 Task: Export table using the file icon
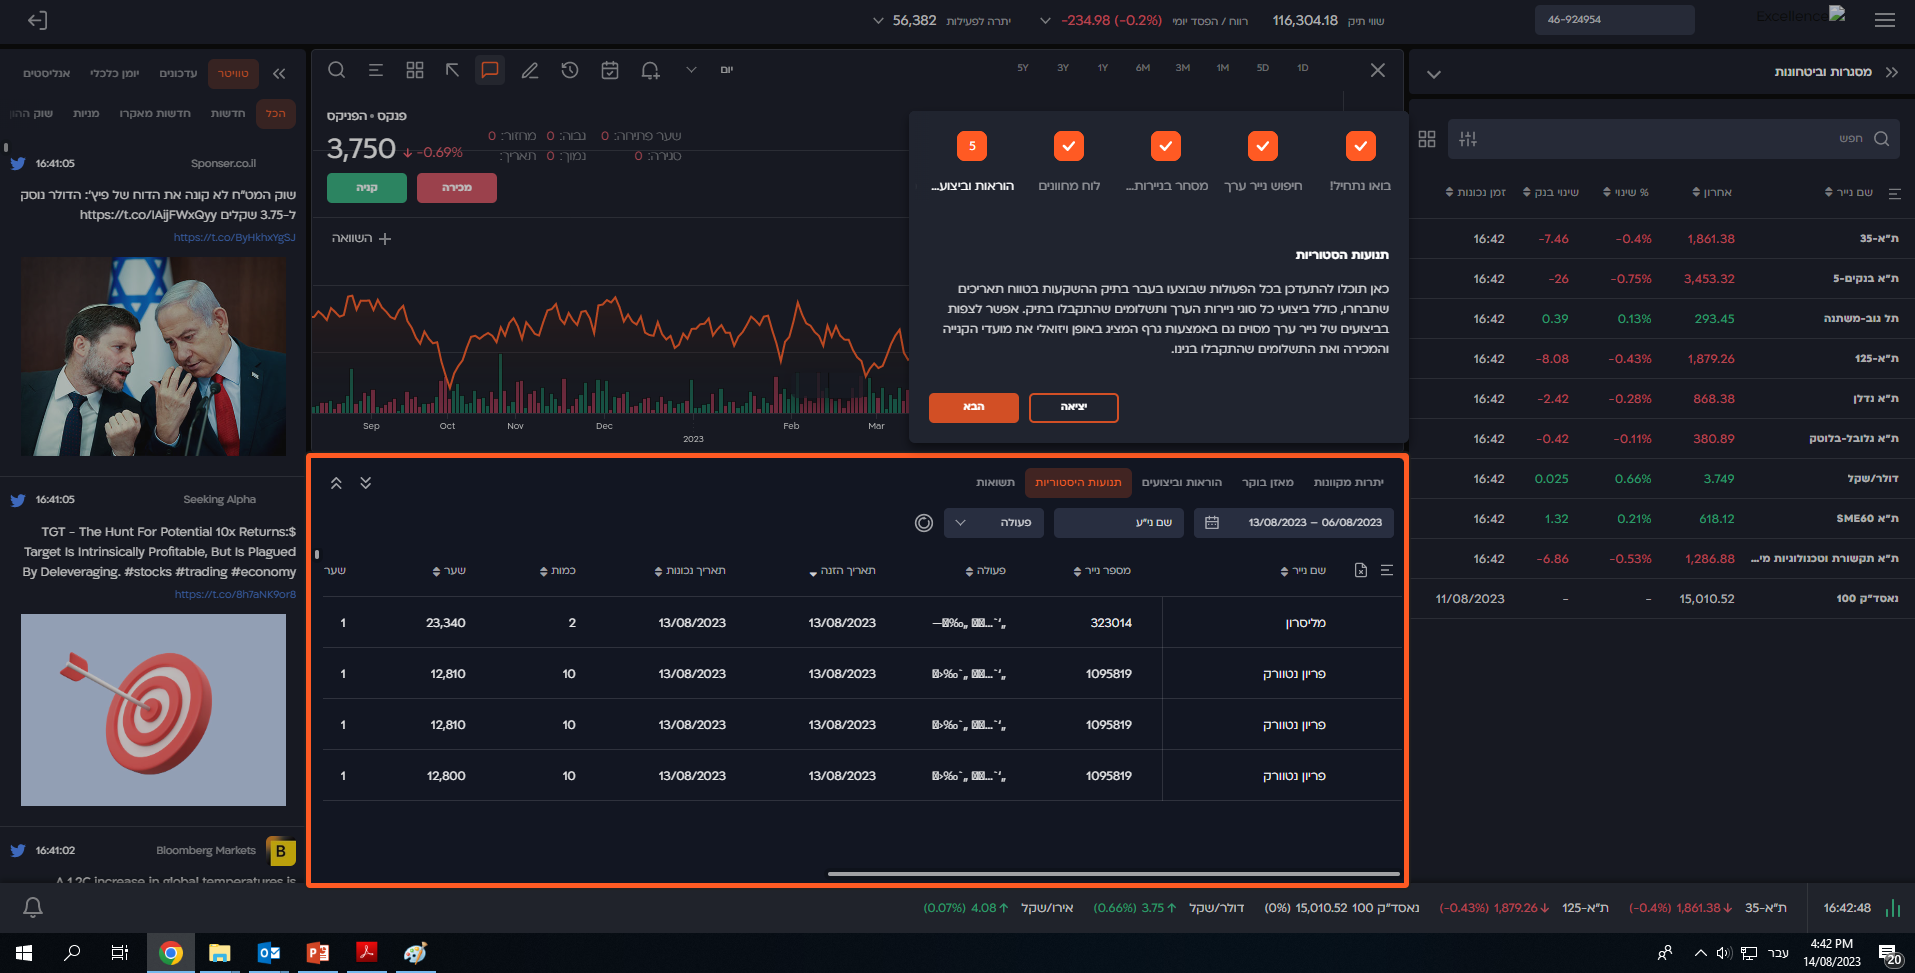tap(1360, 570)
